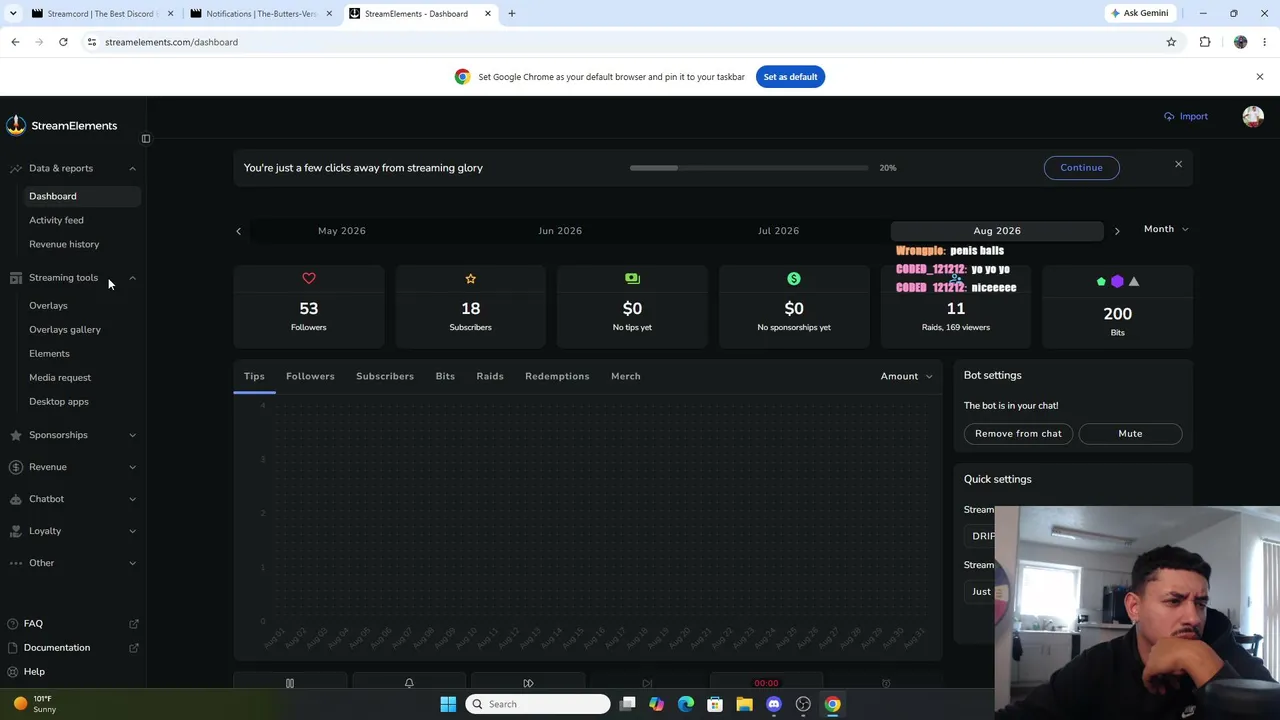The image size is (1280, 720).
Task: Switch to the Followers tab
Action: [310, 376]
